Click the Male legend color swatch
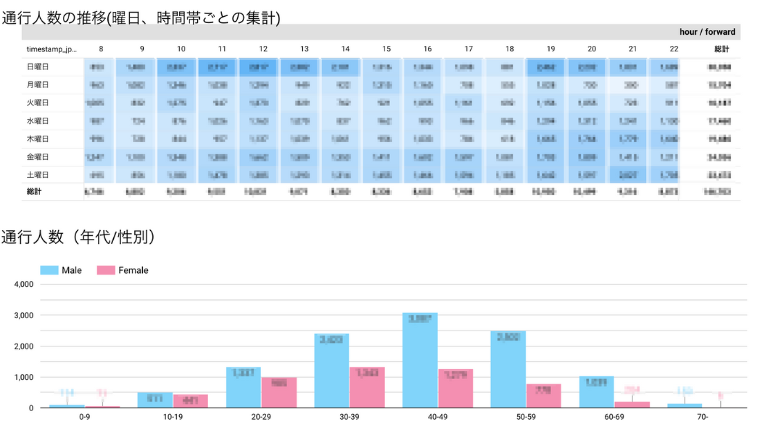This screenshot has width=760, height=428. pos(49,270)
